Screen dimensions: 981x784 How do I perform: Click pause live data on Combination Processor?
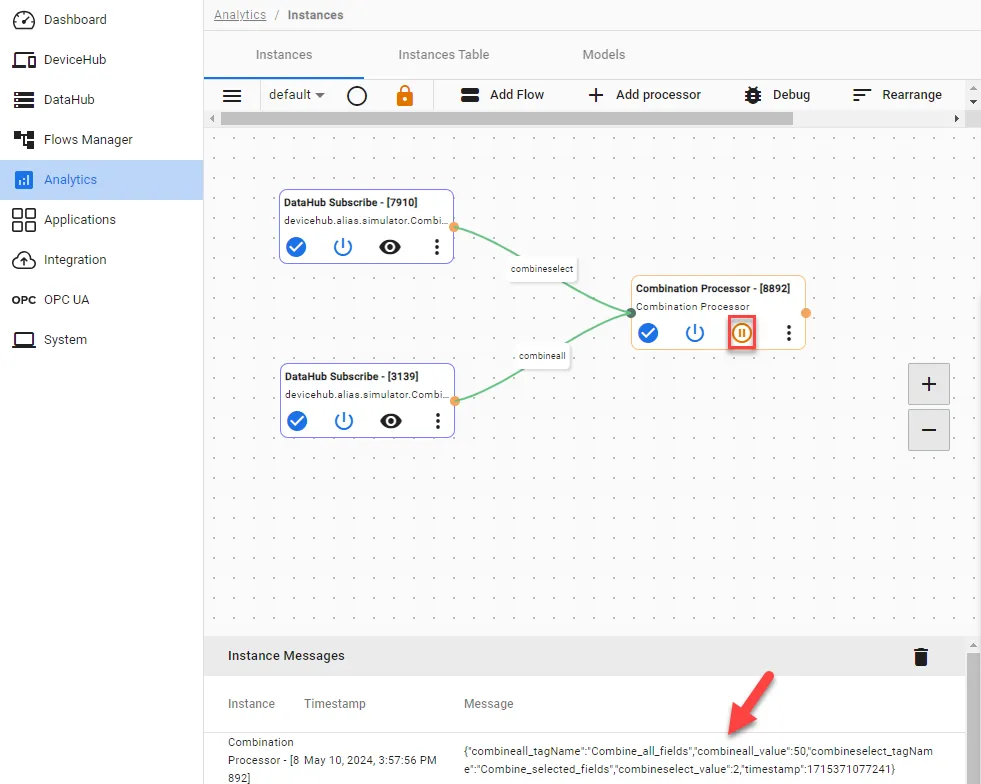[742, 333]
